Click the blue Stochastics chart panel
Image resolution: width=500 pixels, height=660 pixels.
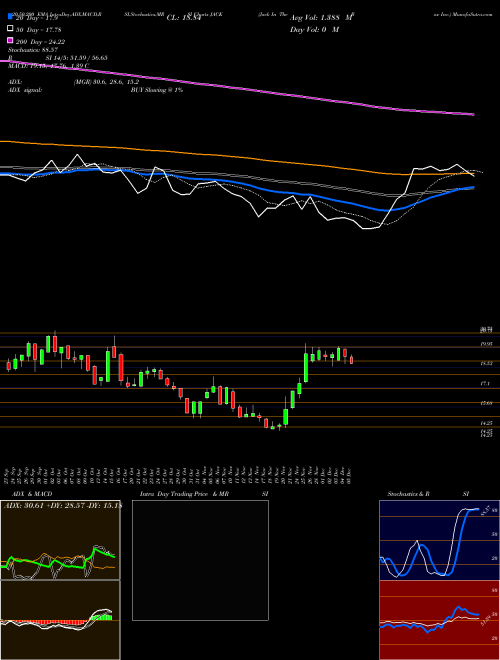(x=439, y=540)
